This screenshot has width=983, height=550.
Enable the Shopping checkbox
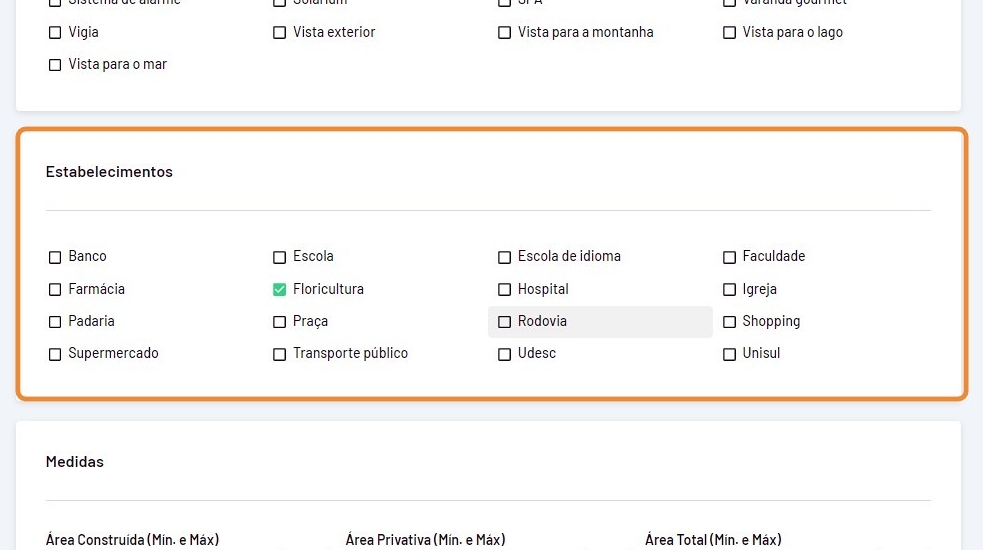pyautogui.click(x=730, y=322)
